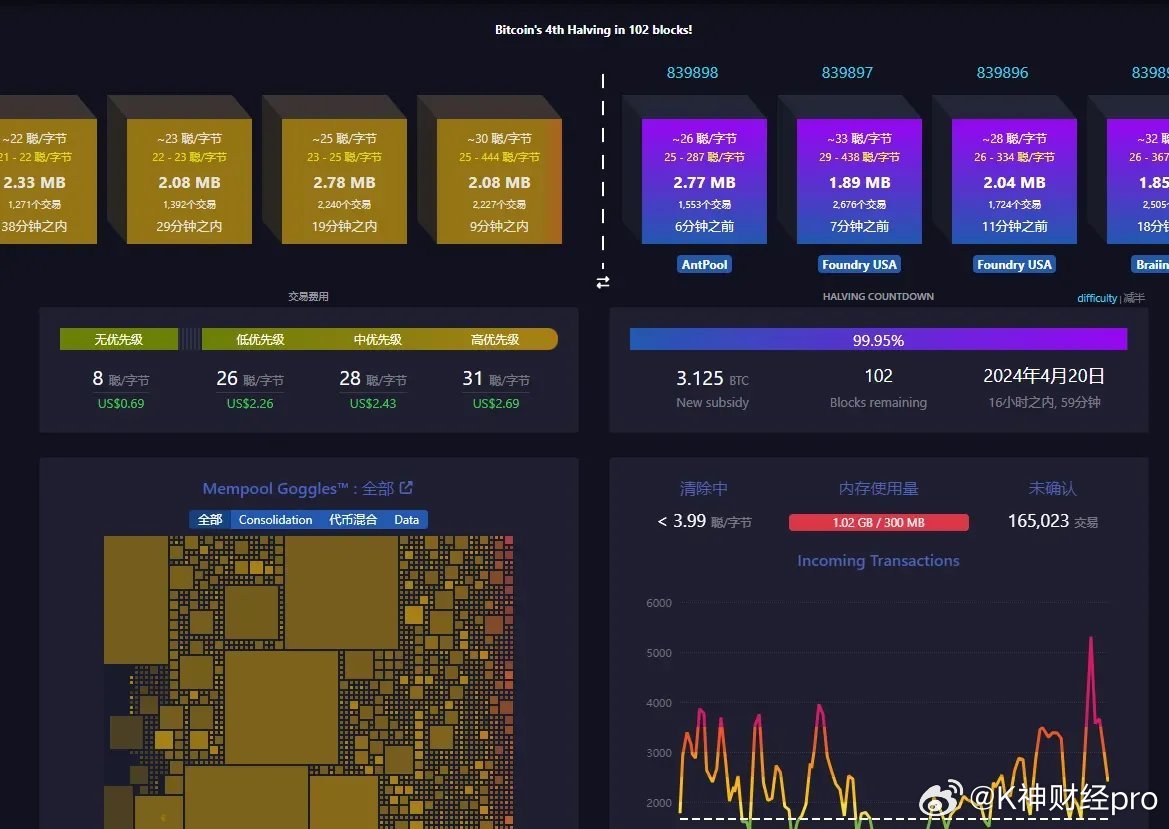
Task: Click the 31 聪/字节 fee value
Action: (496, 379)
